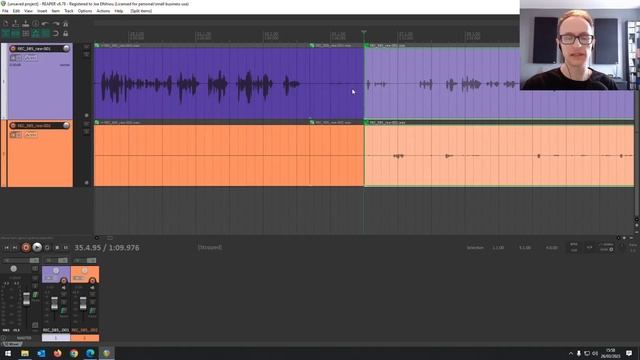Screen dimensions: 640x360
Task: Click the [Split items] last-action menu entry
Action: (141, 11)
